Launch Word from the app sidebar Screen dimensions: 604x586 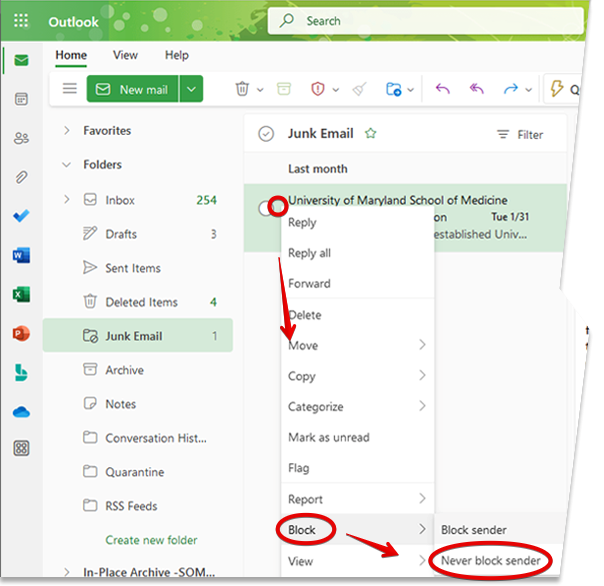[x=21, y=255]
